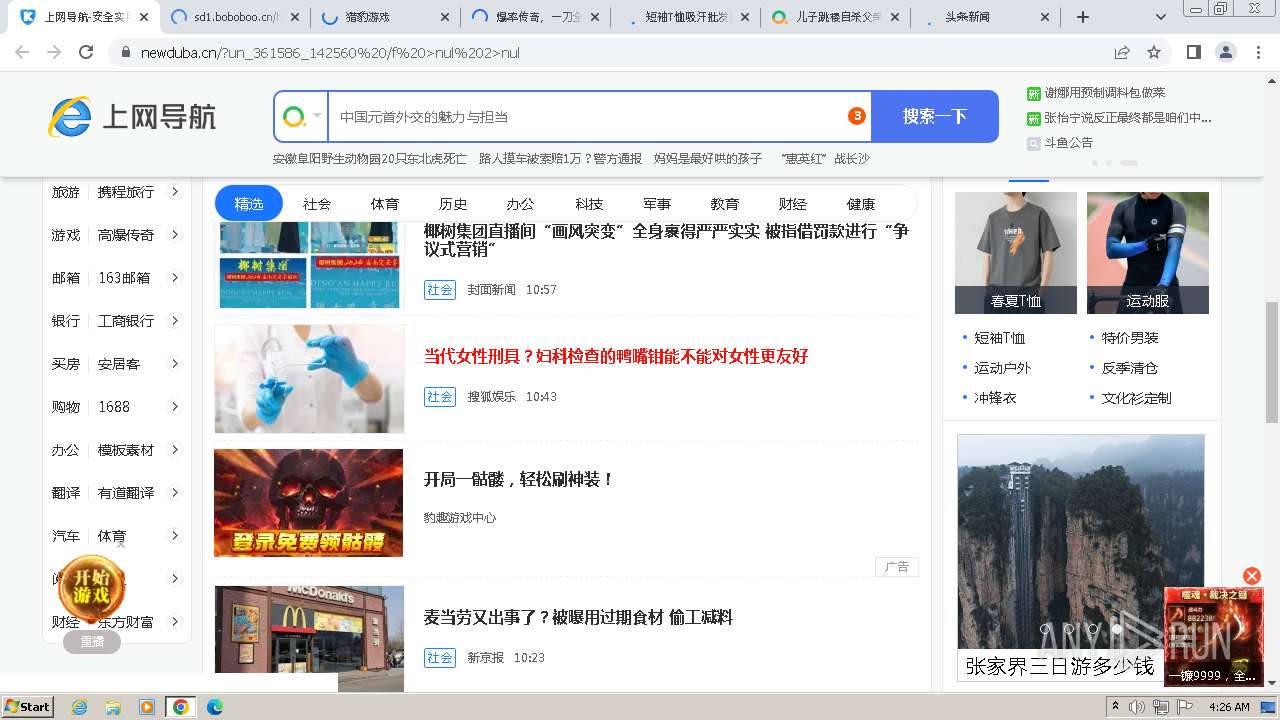Click suggested search 路人摸车被索赔1万
This screenshot has height=720, width=1280.
pos(560,159)
